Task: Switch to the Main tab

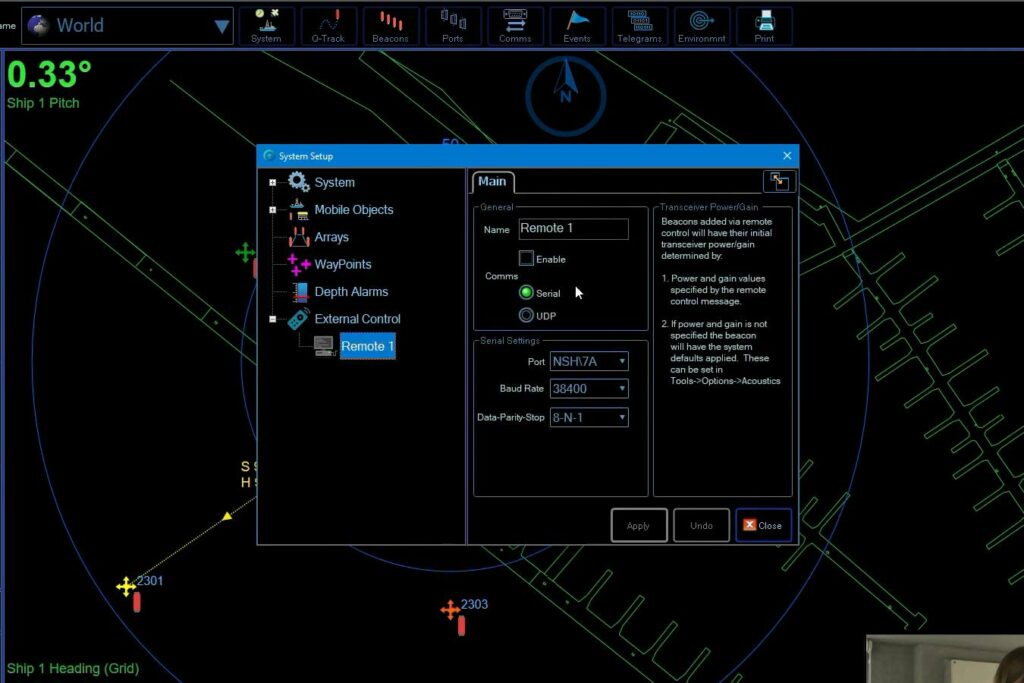Action: 492,182
